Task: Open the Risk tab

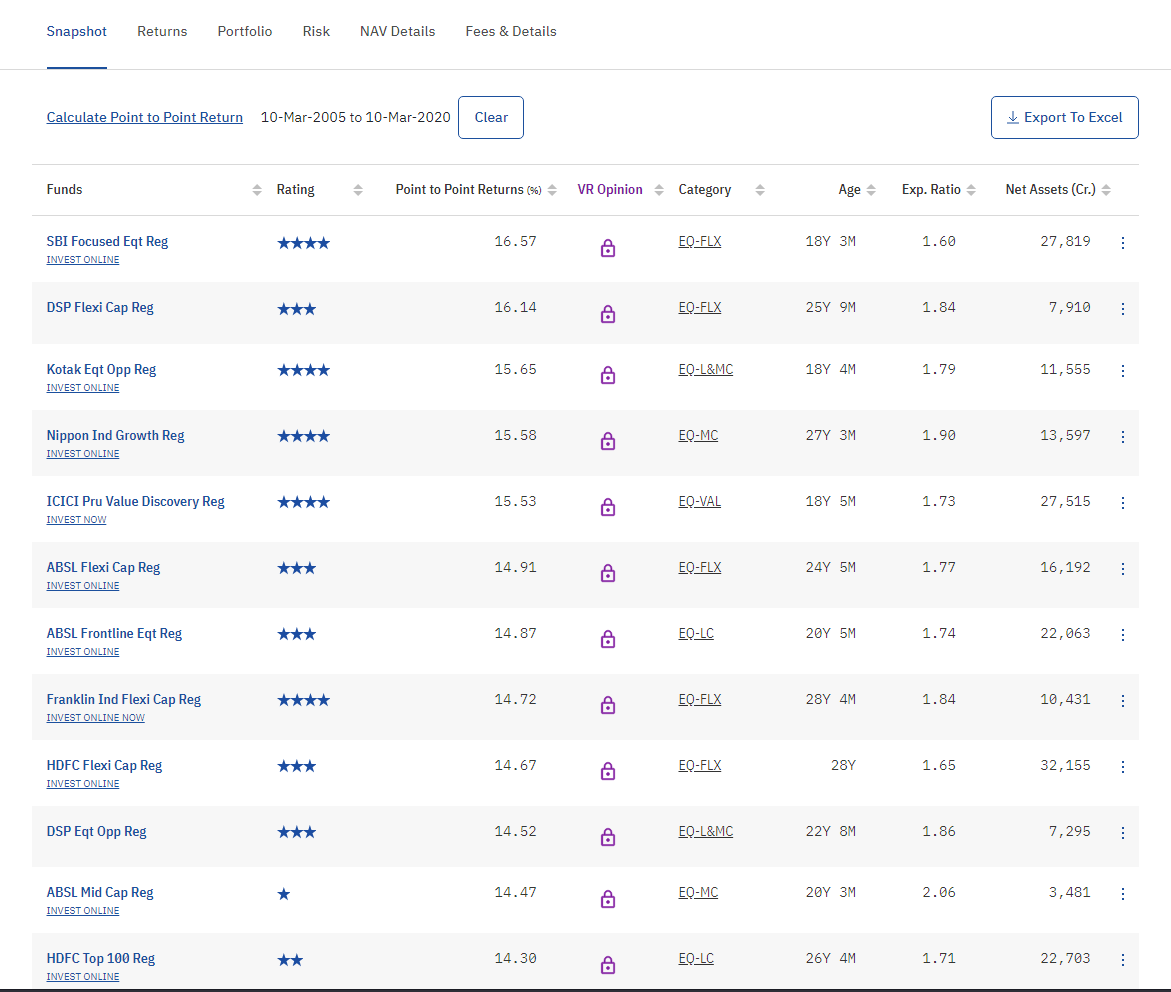Action: tap(316, 31)
